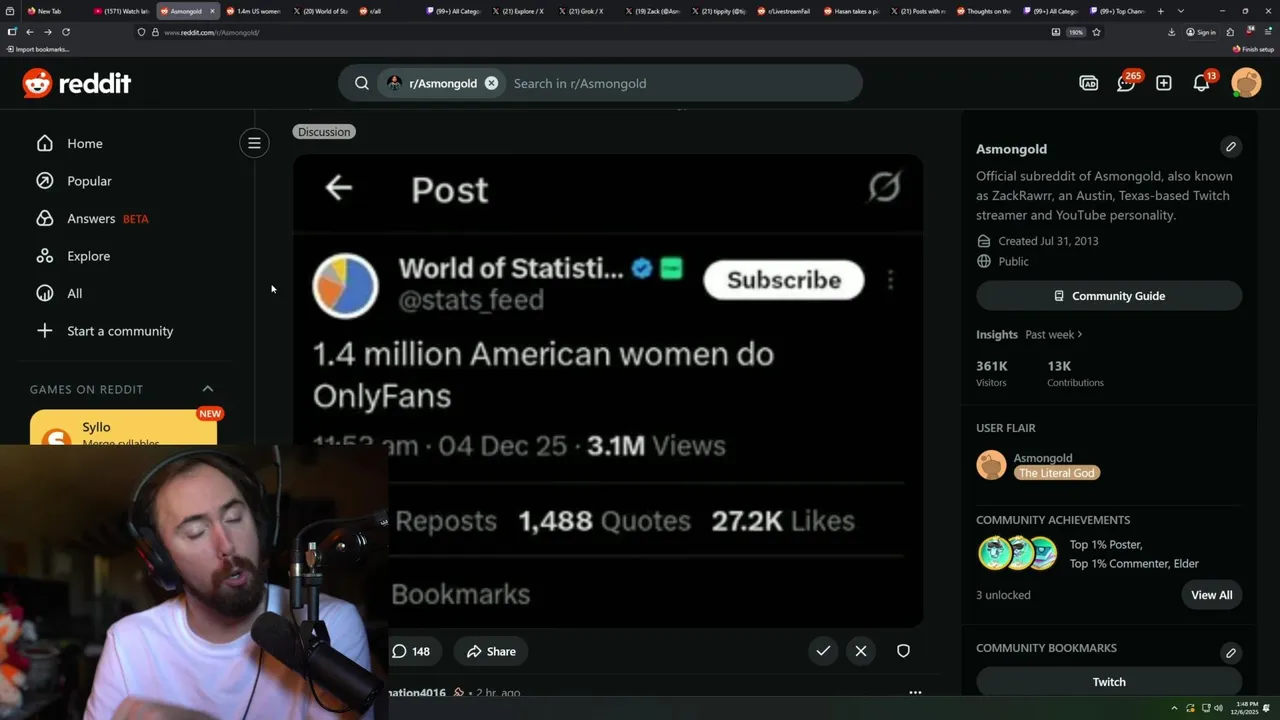This screenshot has width=1280, height=720.
Task: List all tabs dropdown arrow
Action: (1181, 11)
